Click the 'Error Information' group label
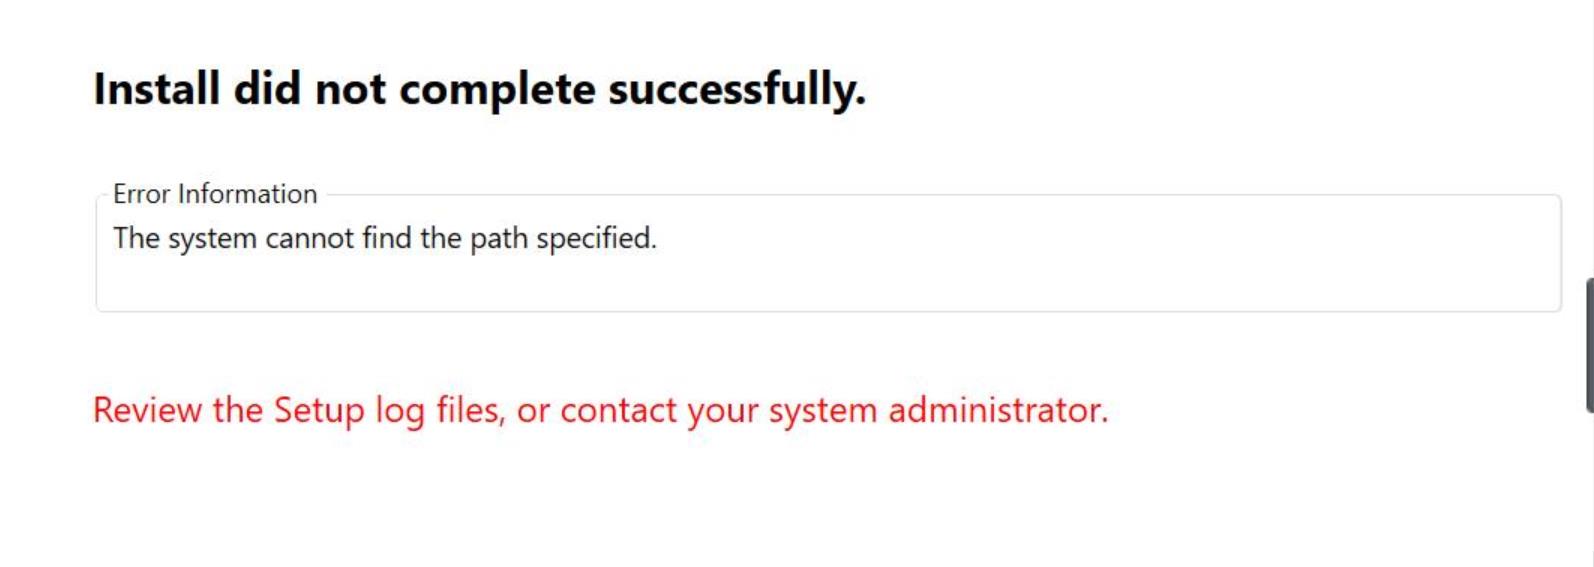This screenshot has width=1594, height=567. pos(214,194)
